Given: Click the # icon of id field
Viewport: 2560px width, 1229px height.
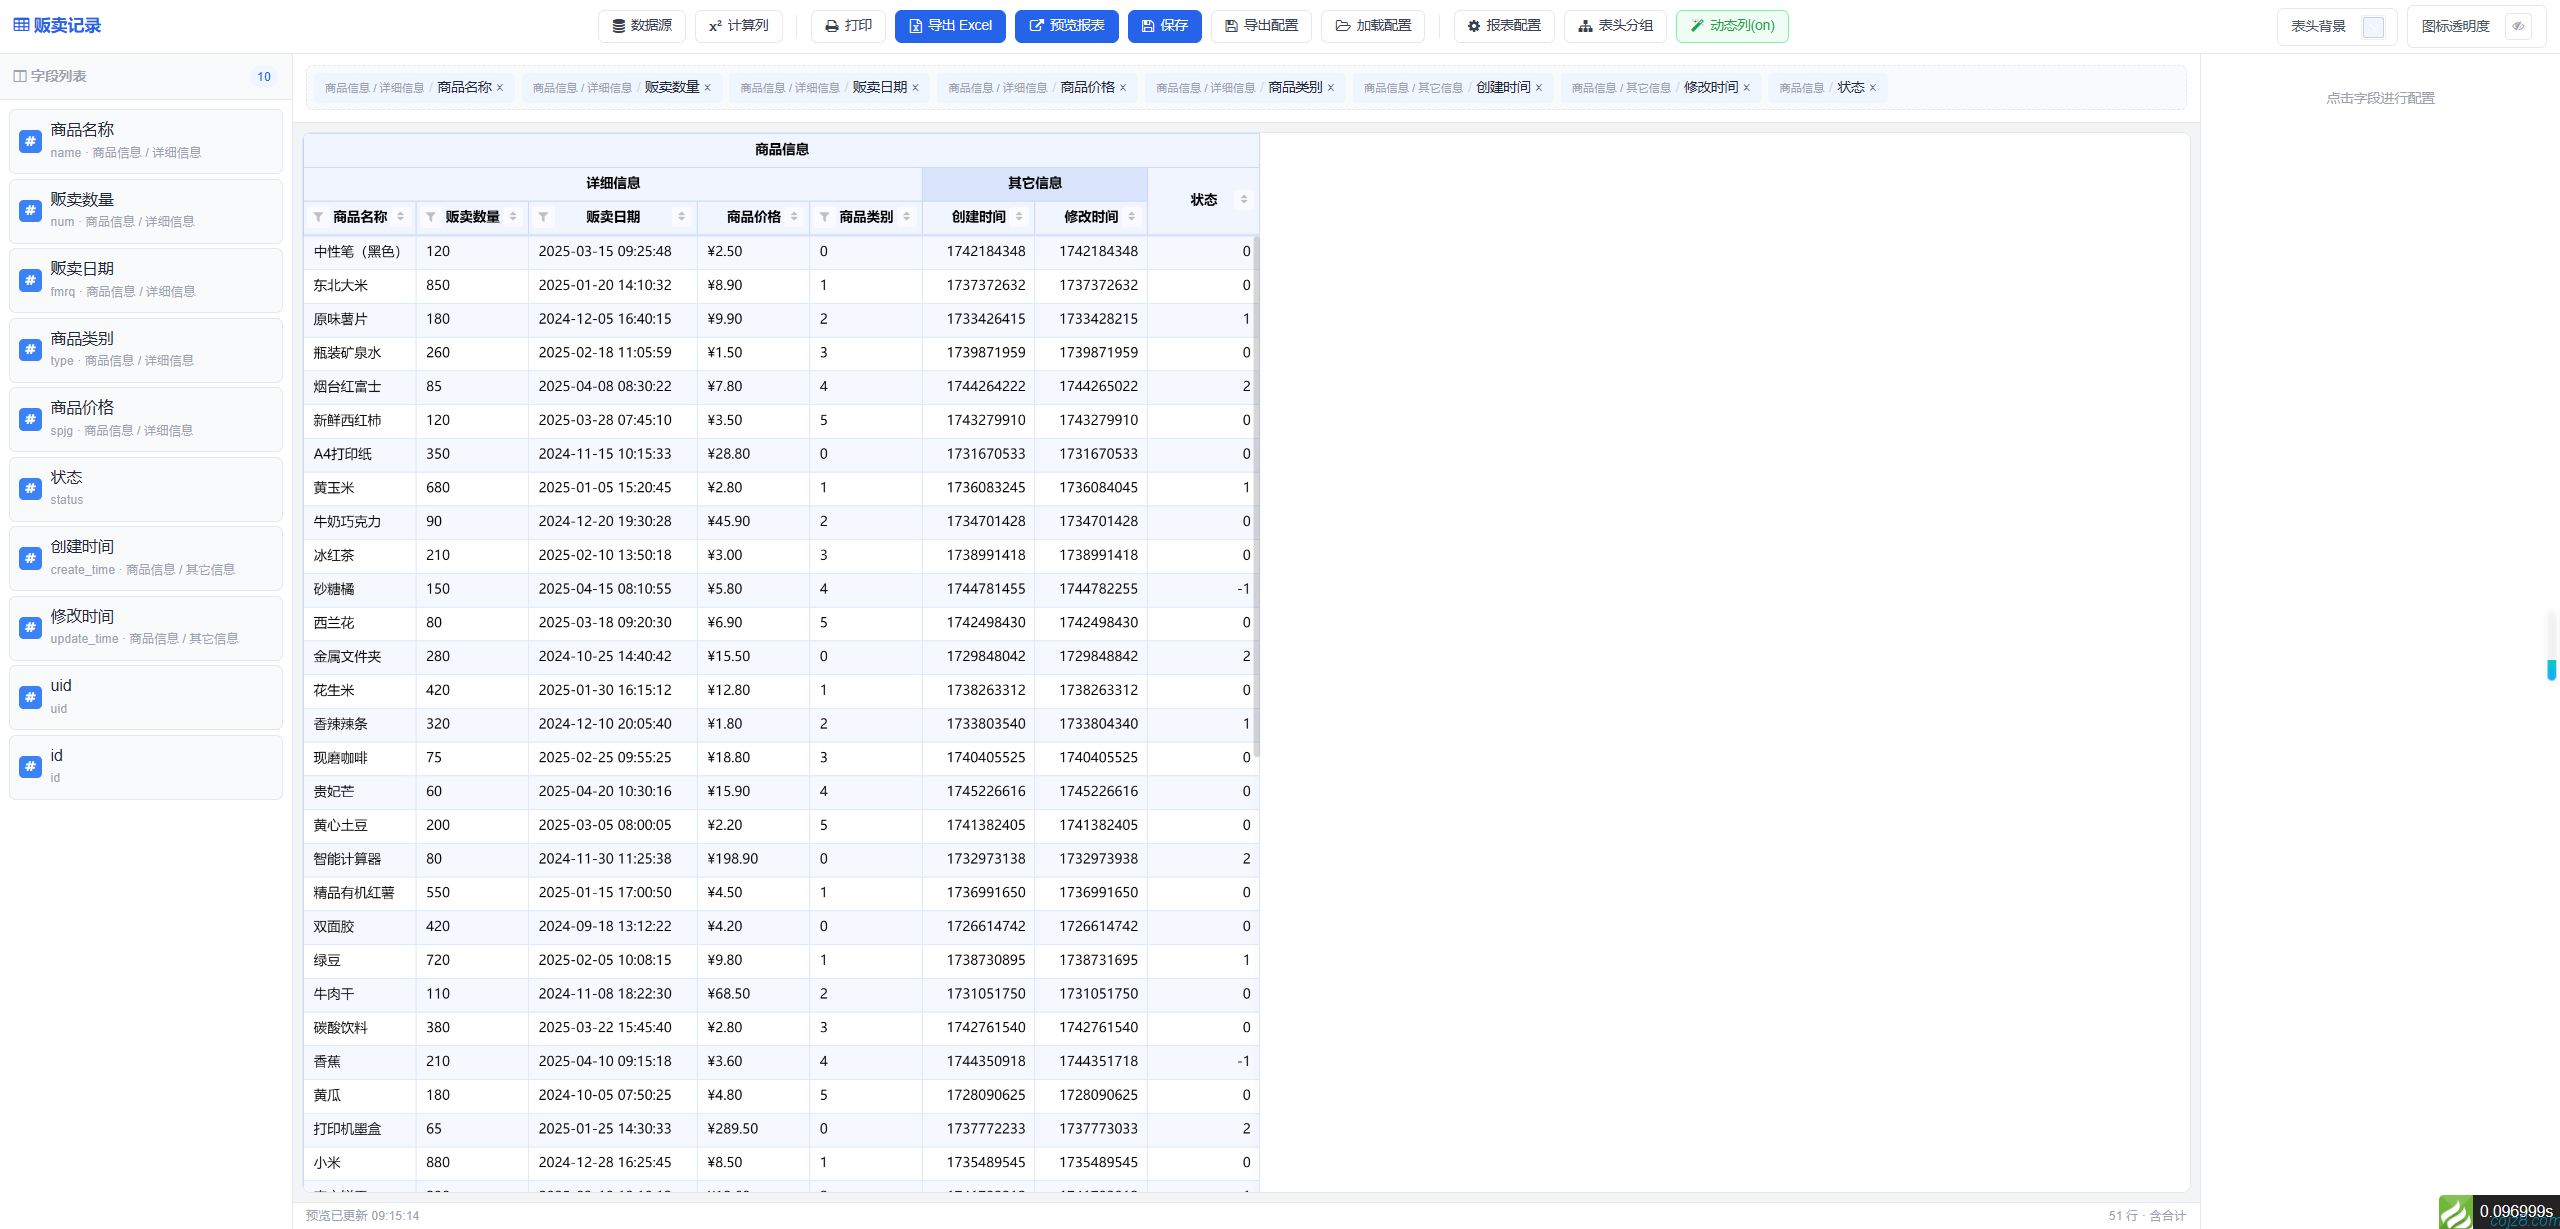Looking at the screenshot, I should coord(30,767).
